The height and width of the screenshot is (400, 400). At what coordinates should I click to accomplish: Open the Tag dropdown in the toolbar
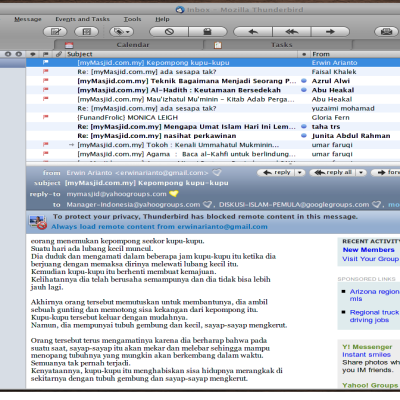click(121, 32)
